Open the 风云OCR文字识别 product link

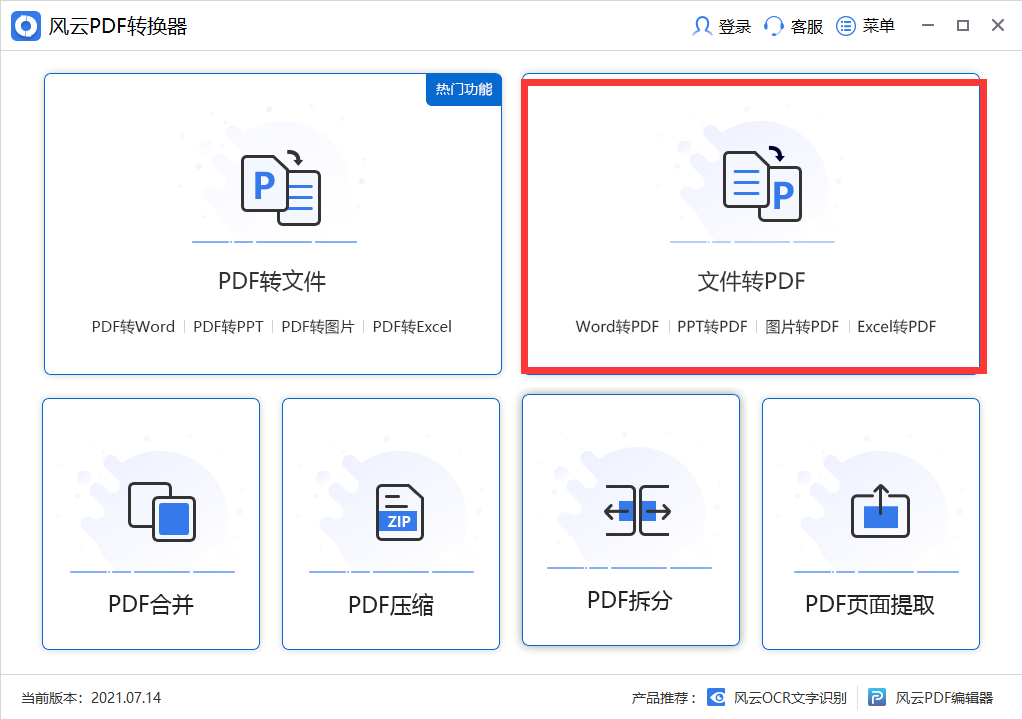[x=790, y=697]
